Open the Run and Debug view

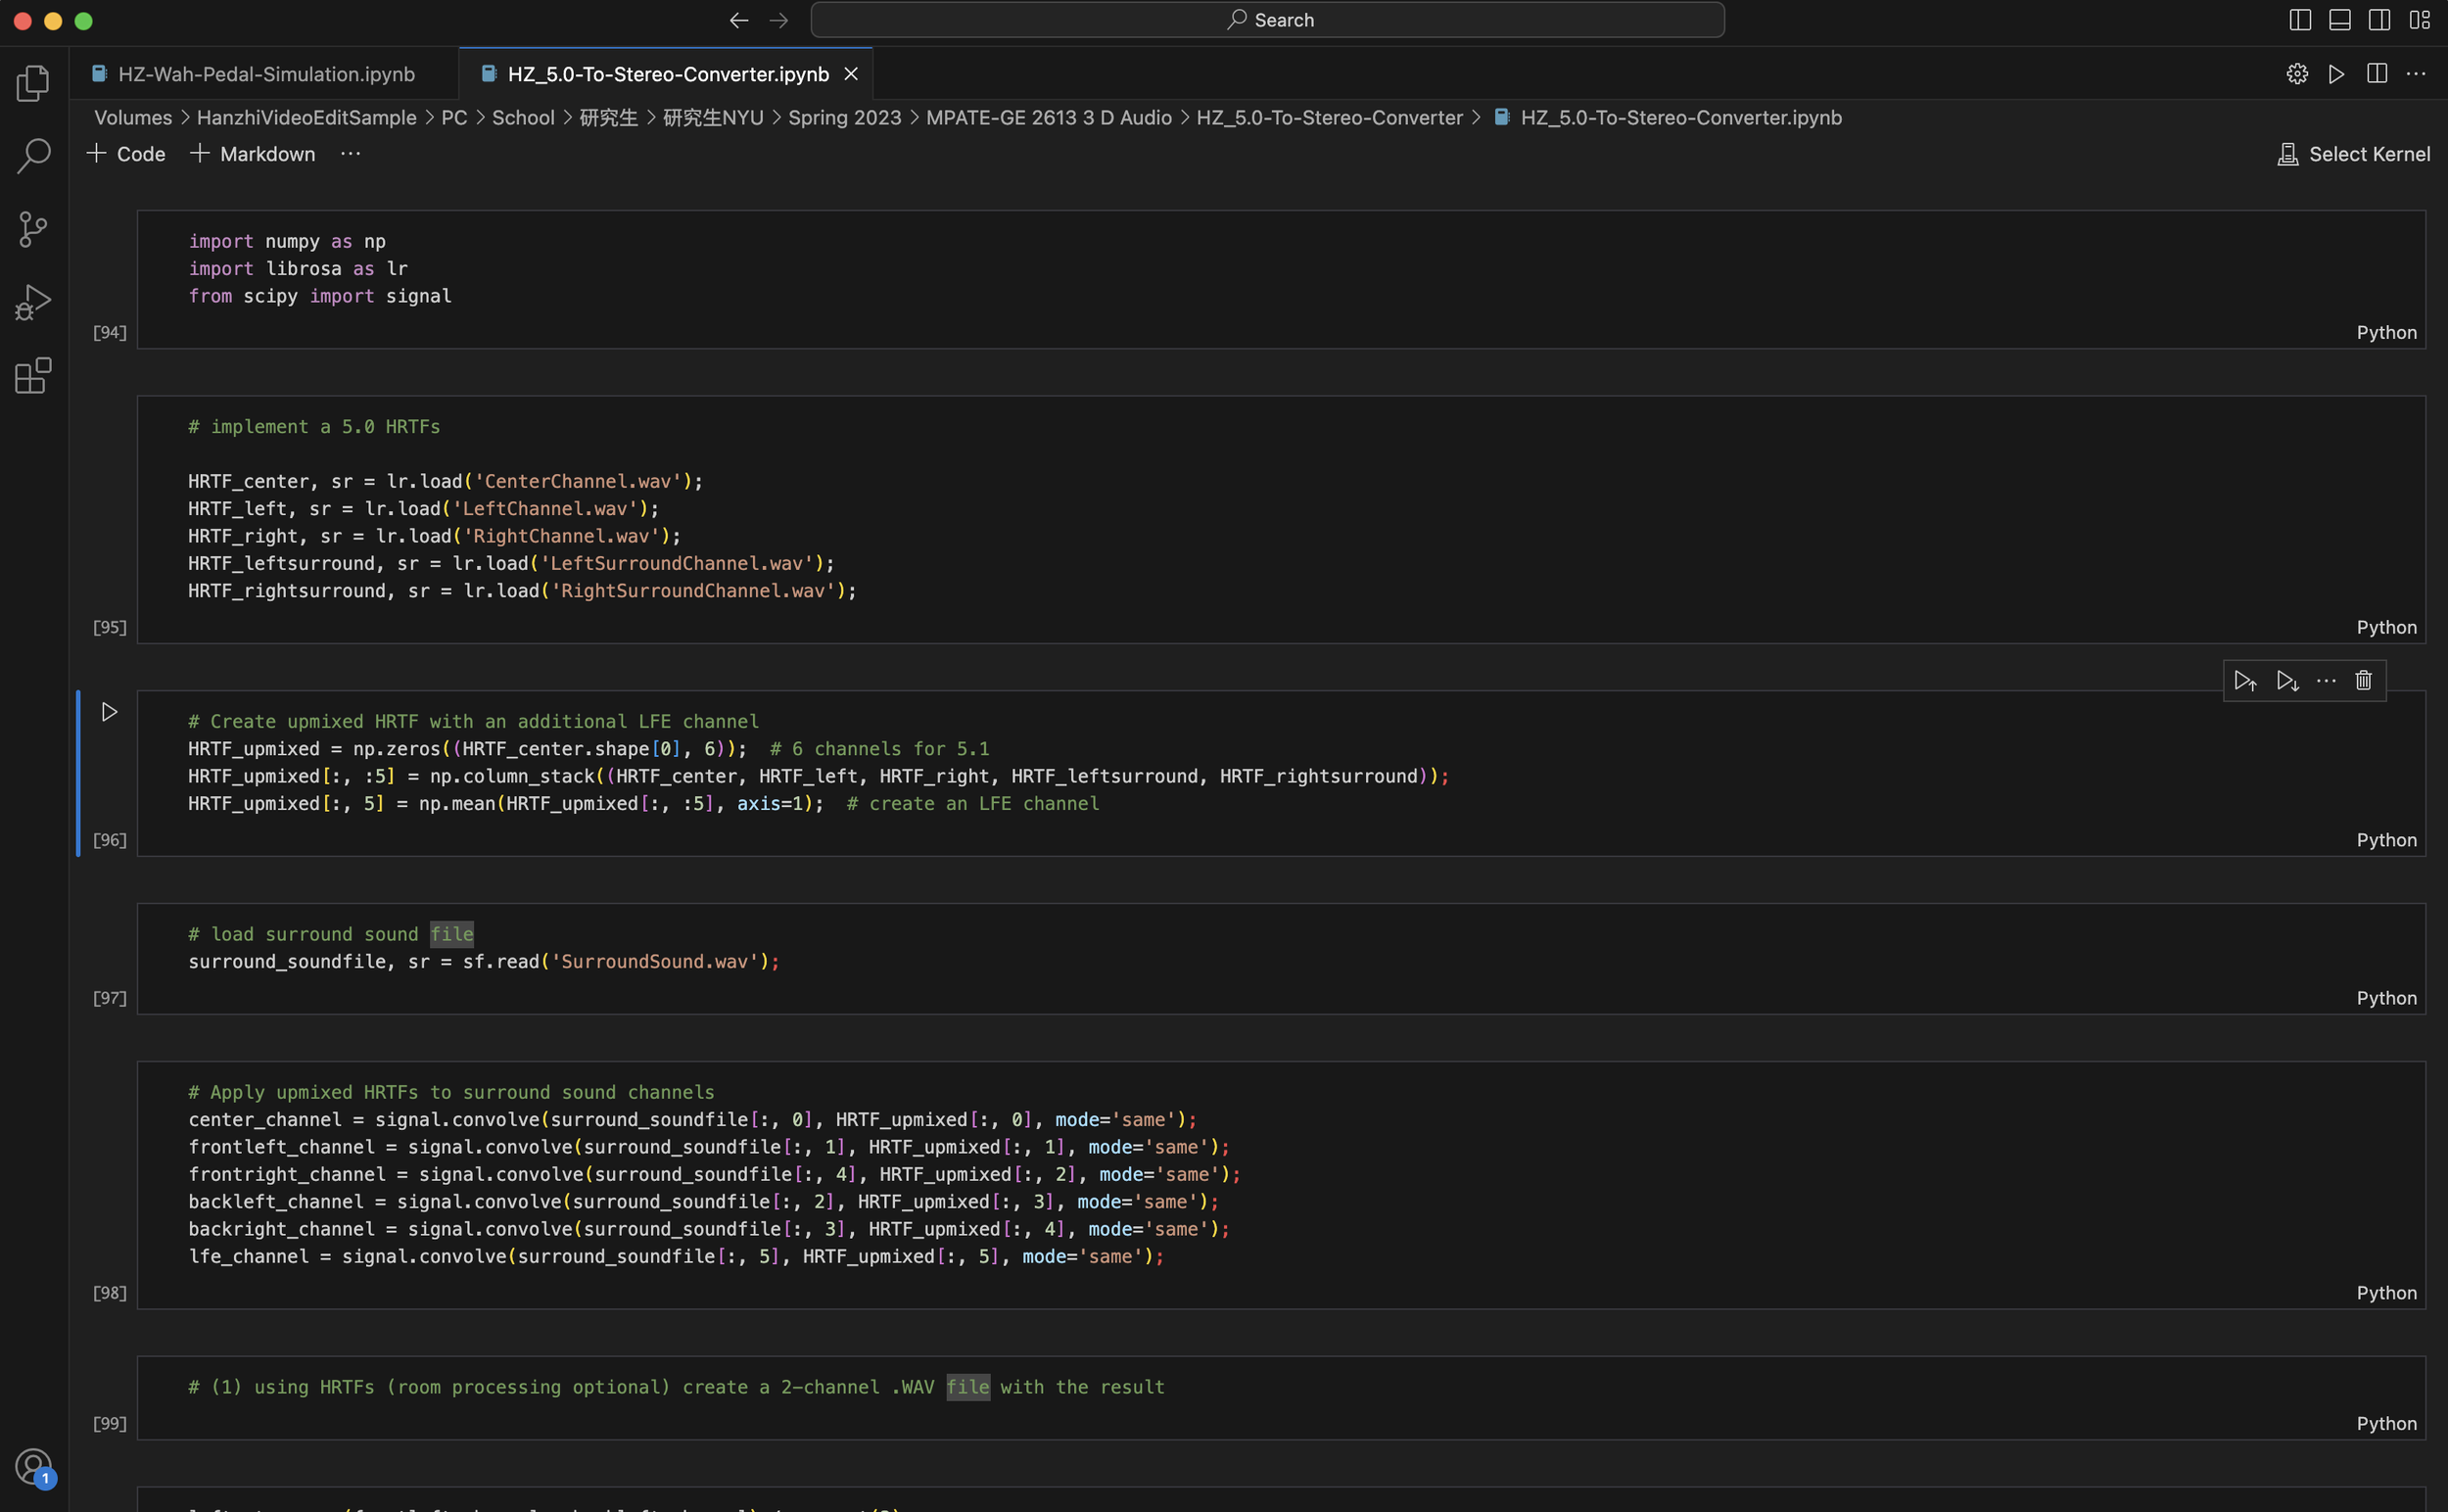coord(33,302)
